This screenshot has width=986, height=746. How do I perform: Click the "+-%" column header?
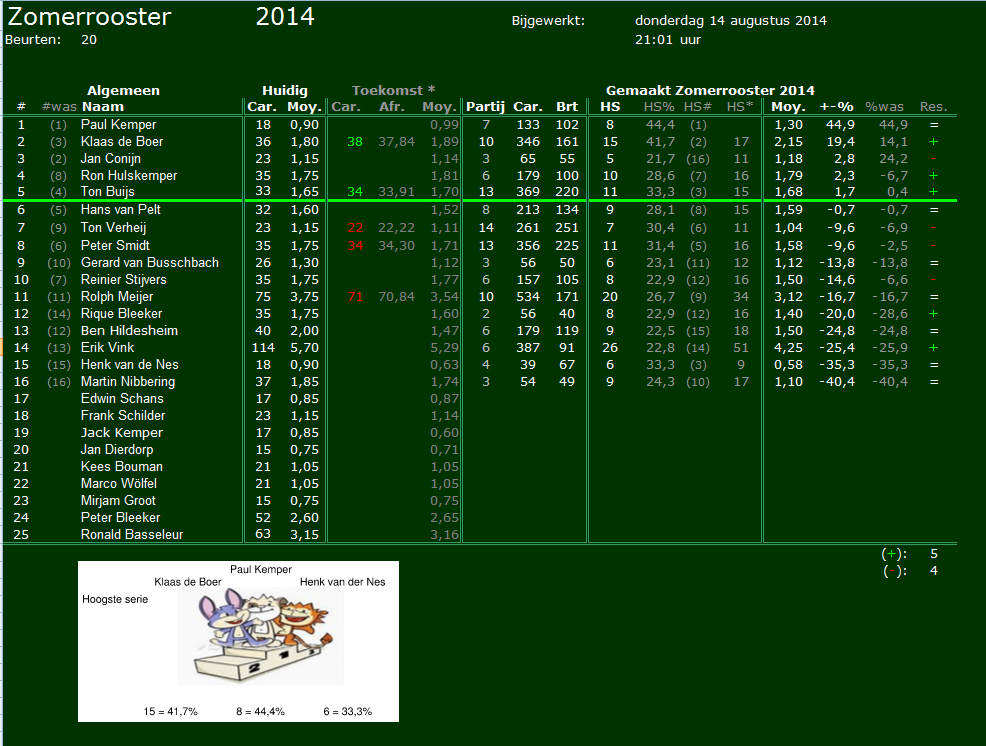tap(836, 107)
